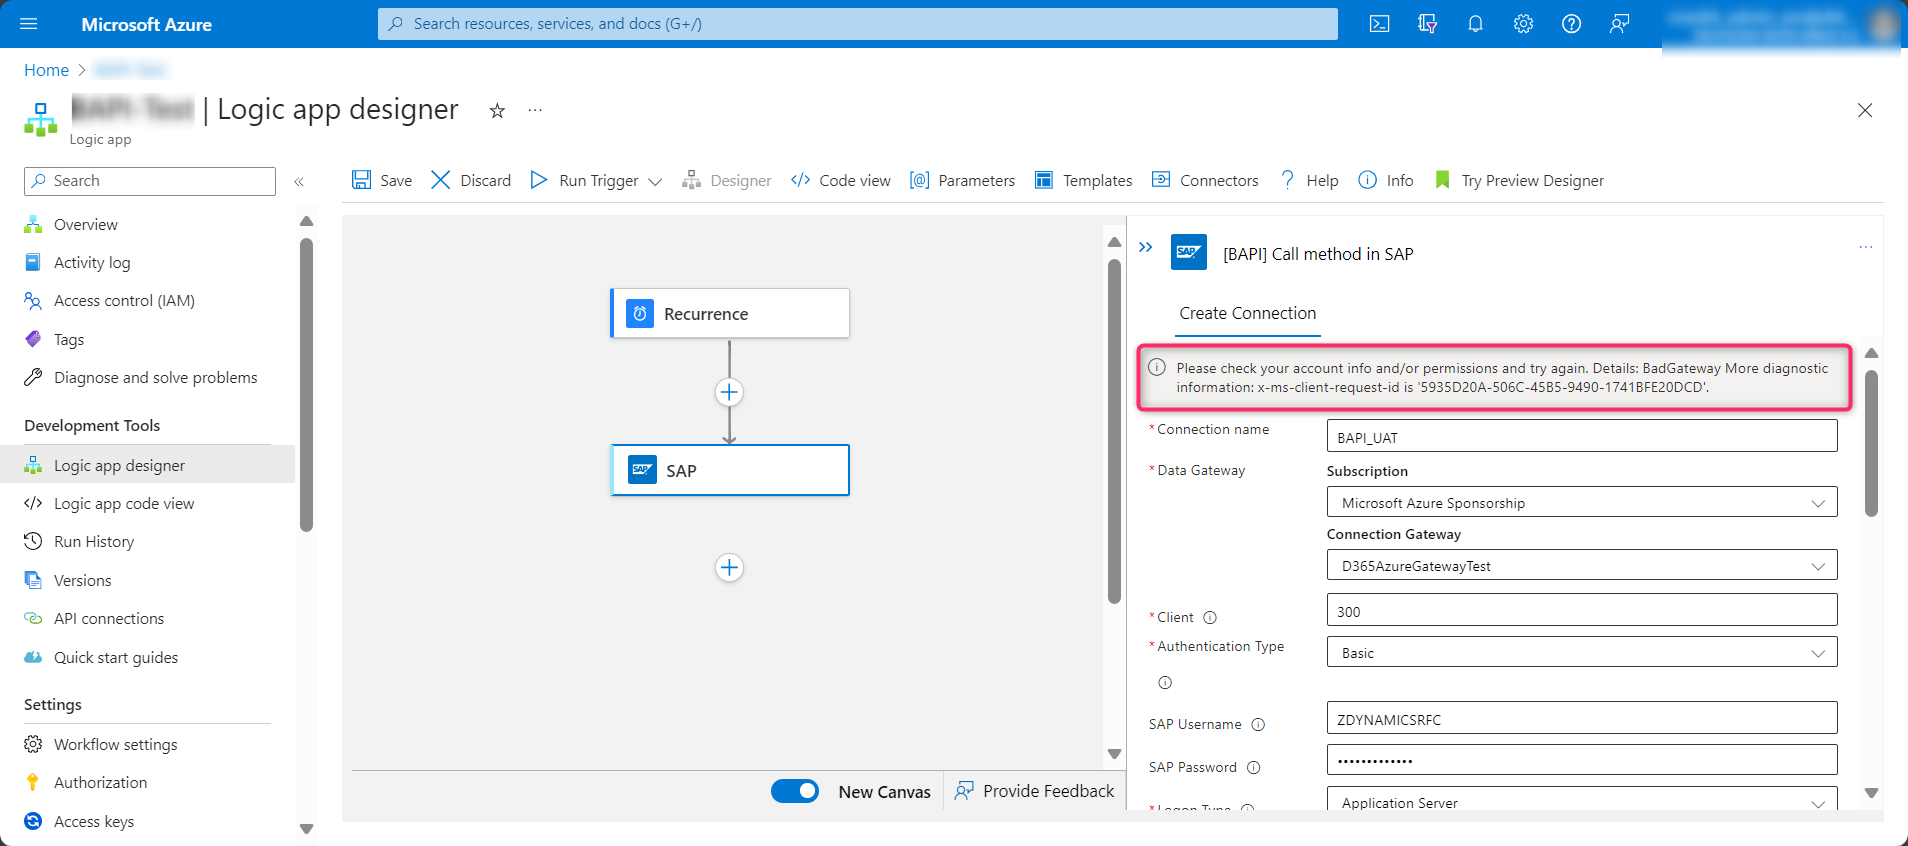Click Provide Feedback
The image size is (1908, 846).
(x=1034, y=791)
